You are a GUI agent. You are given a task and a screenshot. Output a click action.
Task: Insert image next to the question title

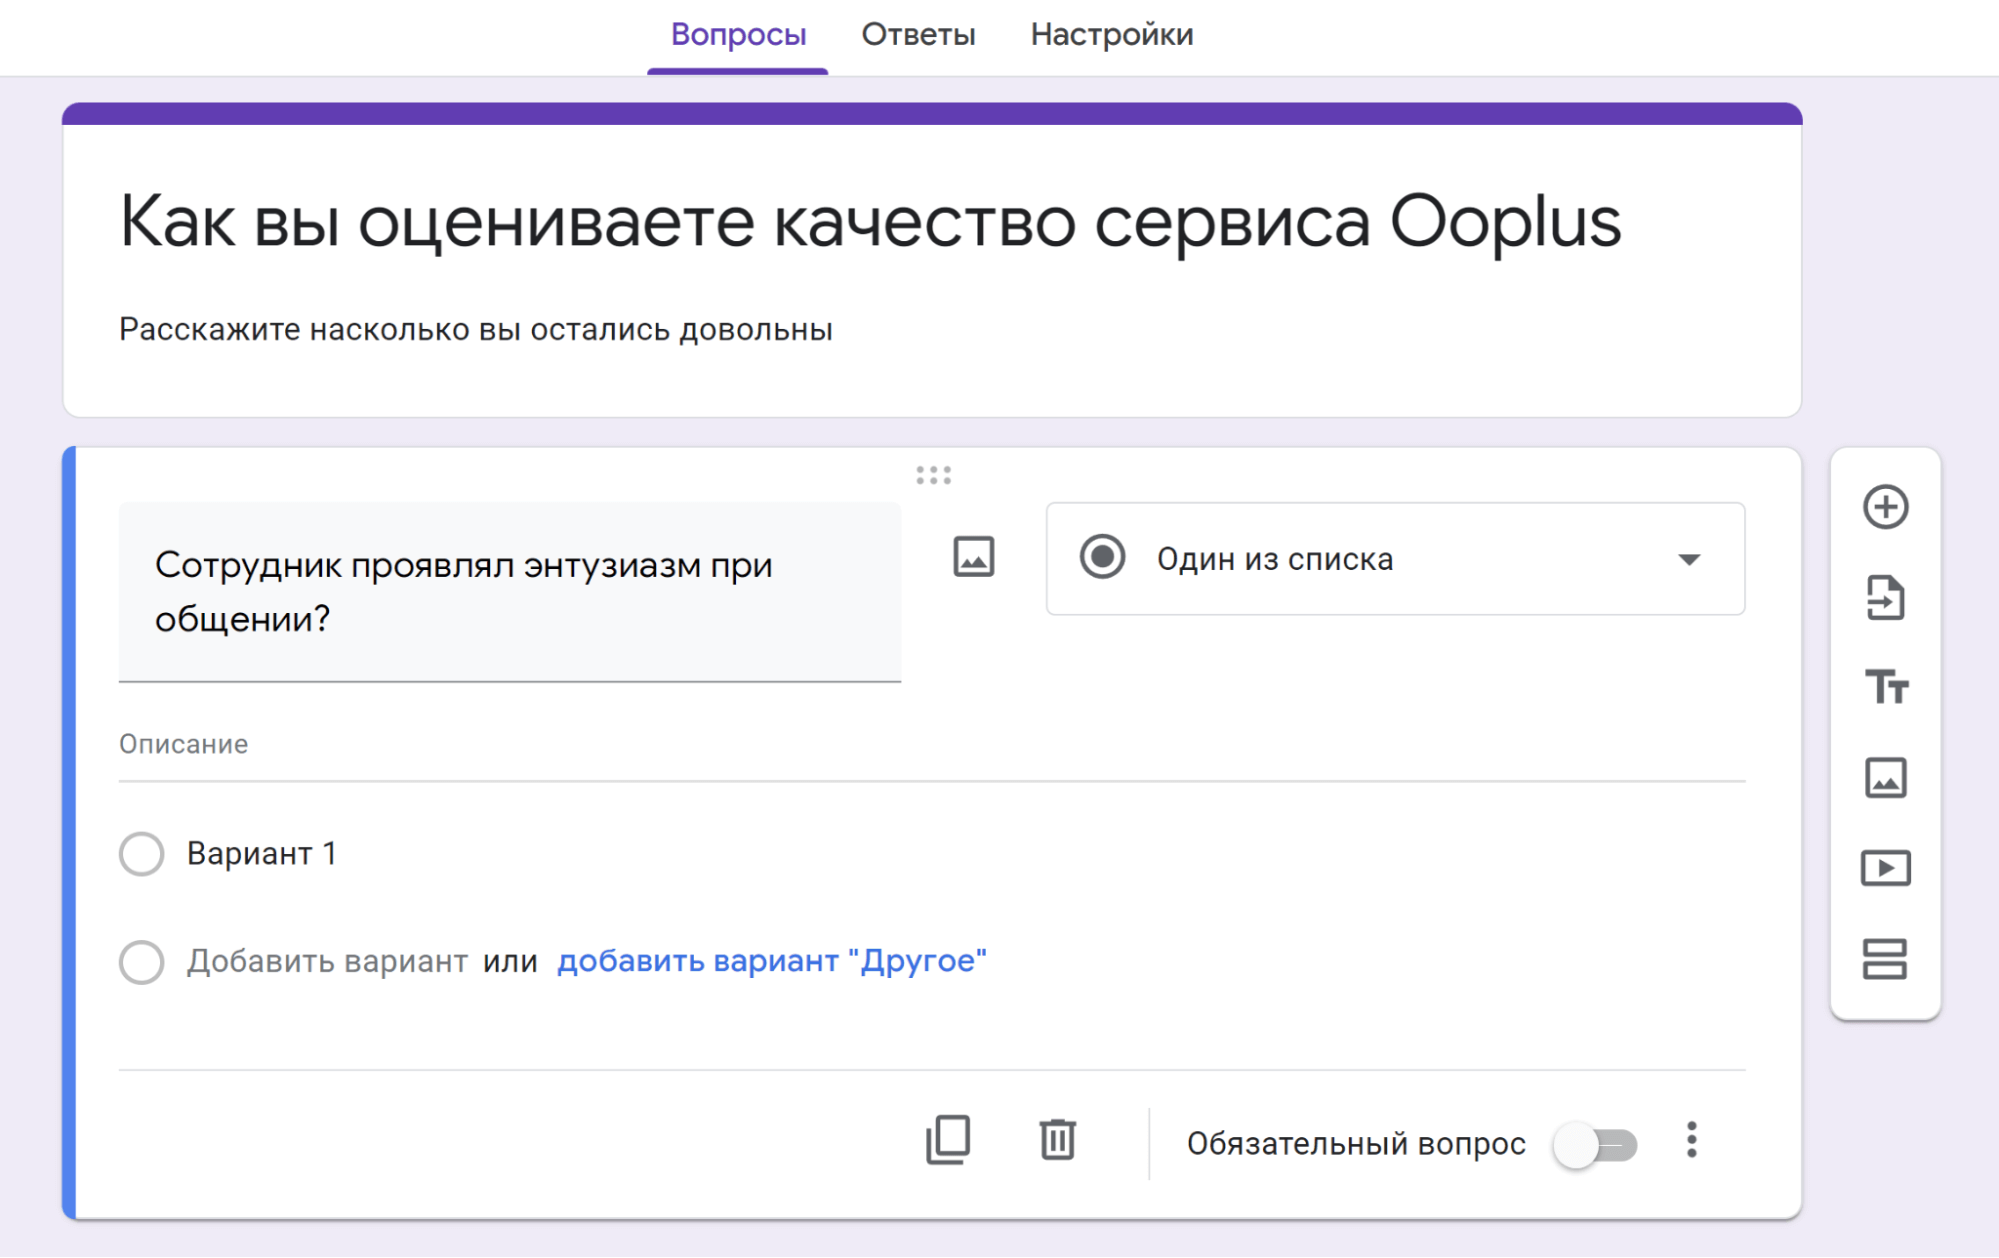pyautogui.click(x=973, y=557)
